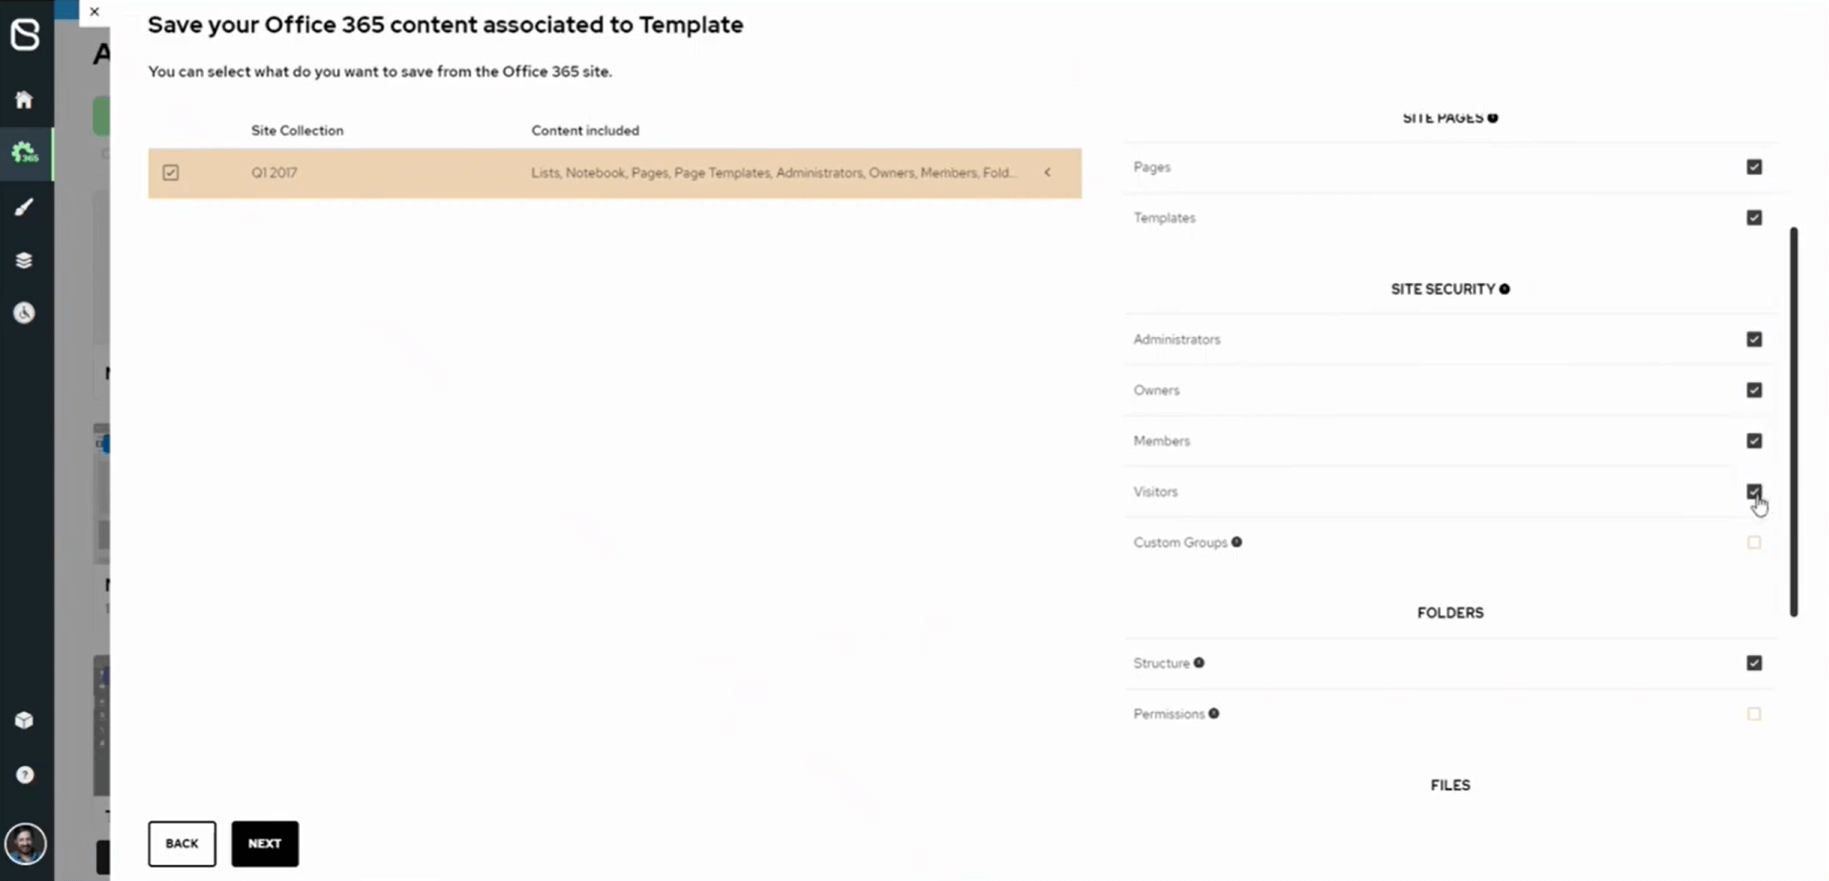Open the help question mark icon

click(24, 775)
